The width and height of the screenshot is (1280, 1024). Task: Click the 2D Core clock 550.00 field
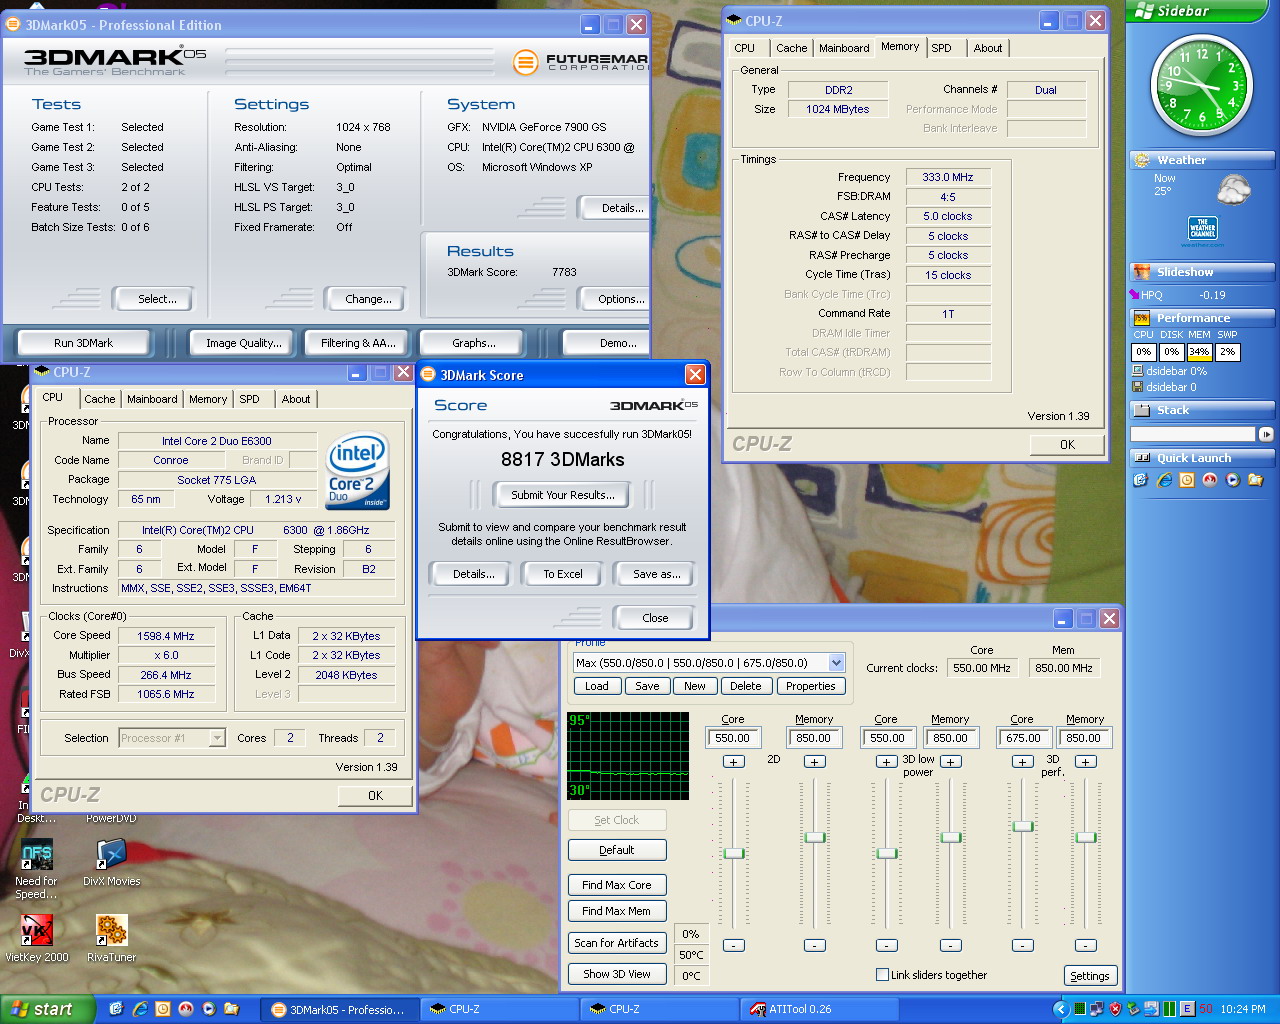tap(732, 738)
